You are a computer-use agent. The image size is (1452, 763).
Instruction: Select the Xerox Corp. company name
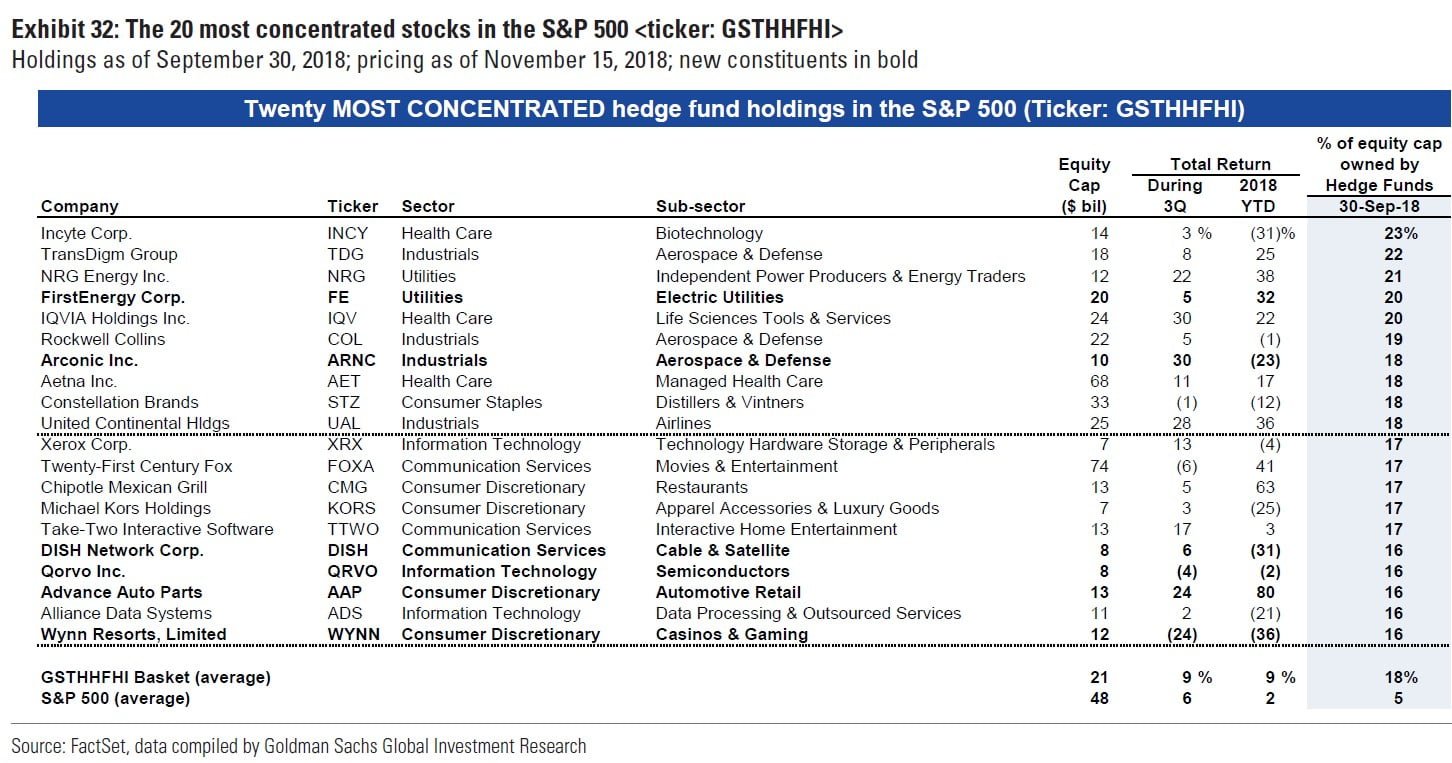click(x=86, y=444)
